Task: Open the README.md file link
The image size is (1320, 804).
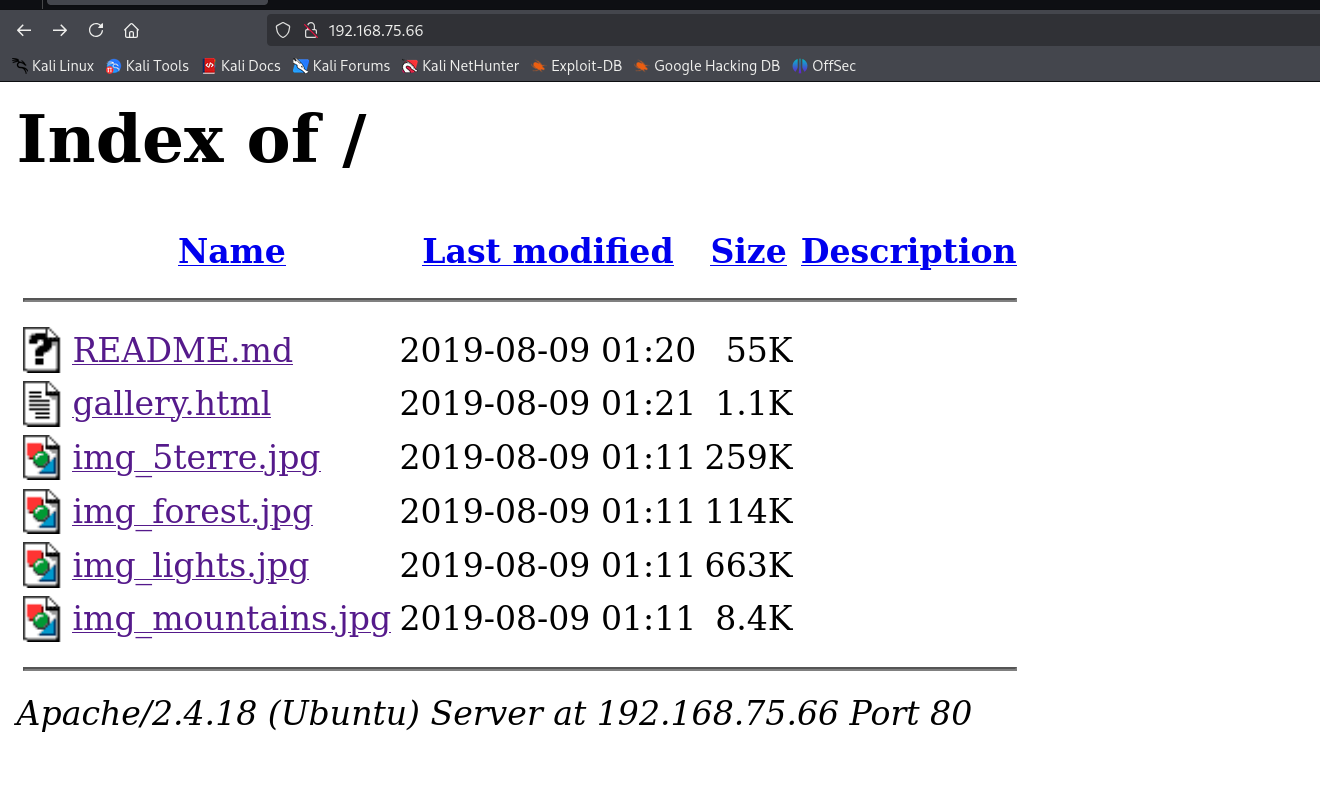Action: (x=182, y=351)
